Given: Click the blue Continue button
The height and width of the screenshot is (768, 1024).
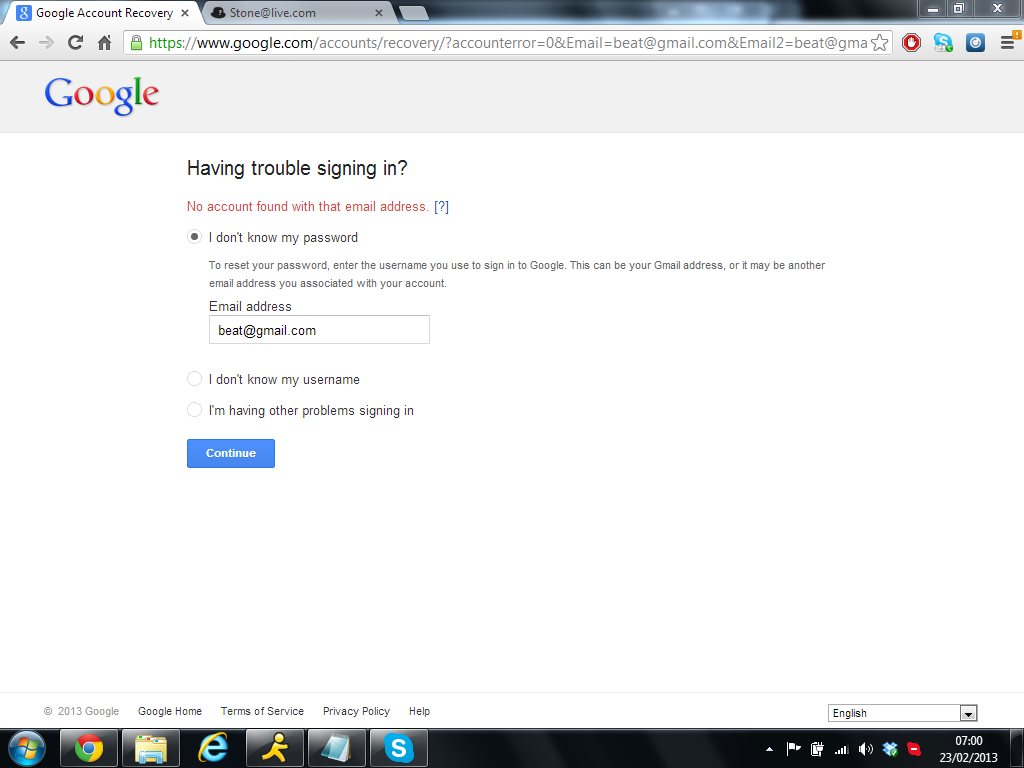Looking at the screenshot, I should pos(231,453).
